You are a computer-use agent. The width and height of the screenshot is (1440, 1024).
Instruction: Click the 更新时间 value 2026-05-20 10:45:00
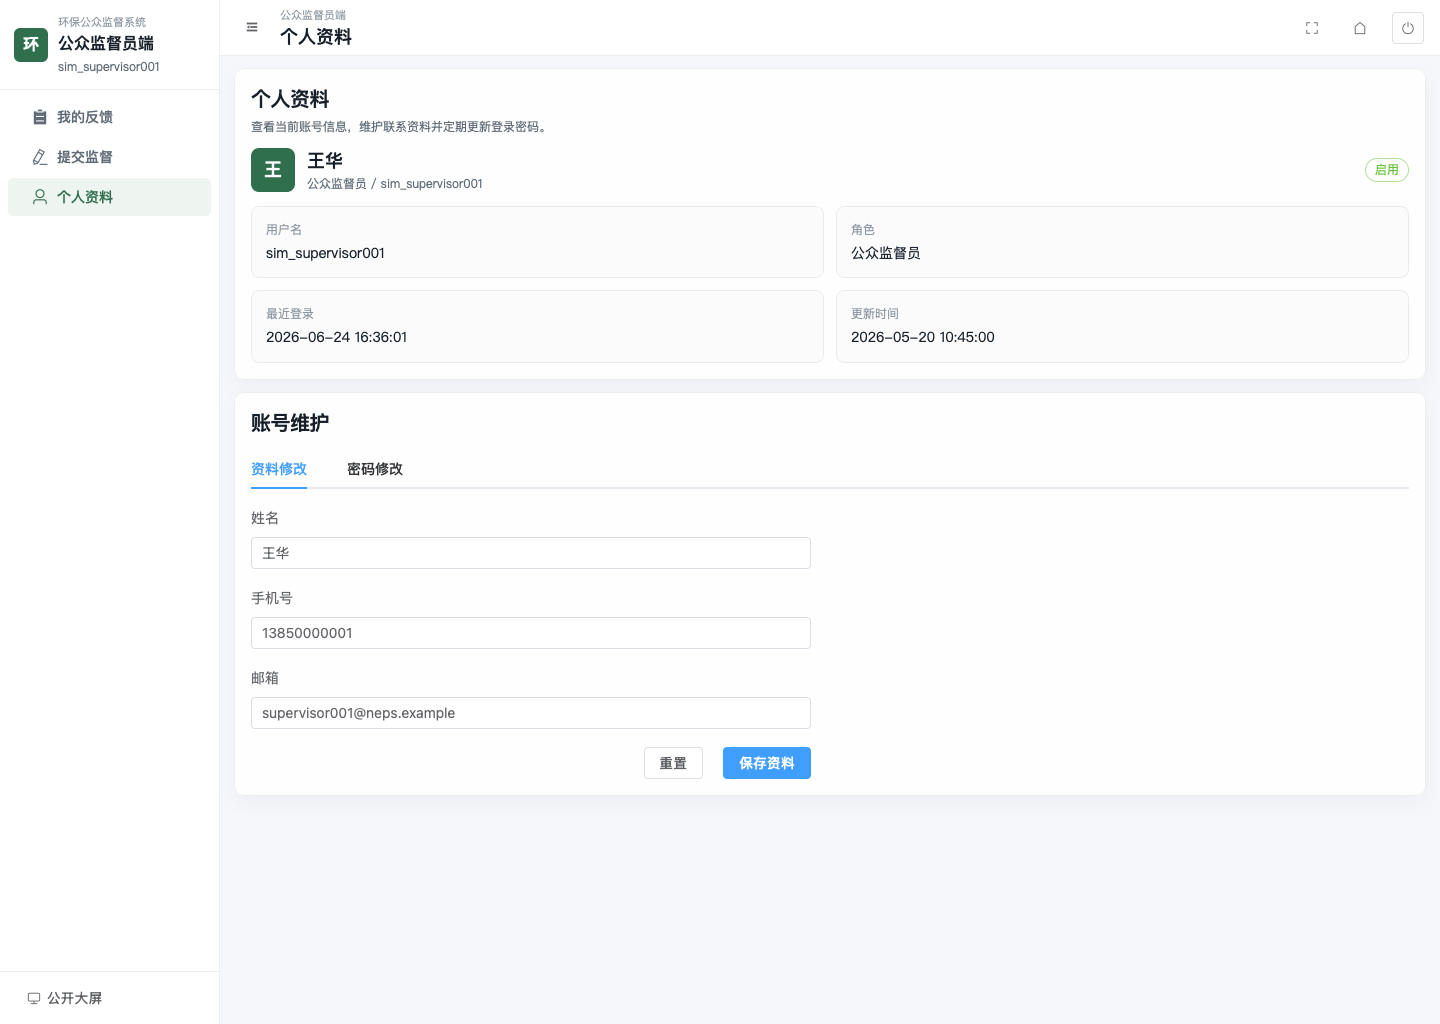tap(923, 337)
